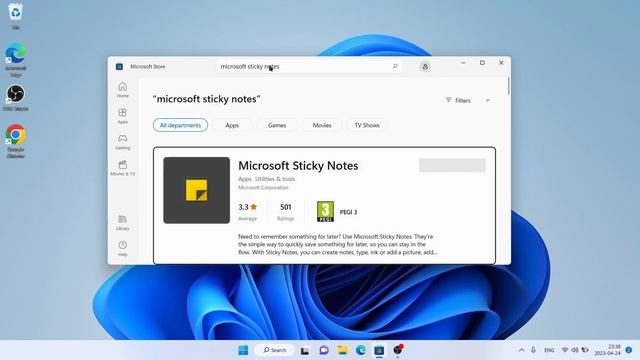Viewport: 640px width, 360px height.
Task: Click the chevron next to Filters
Action: pos(487,100)
